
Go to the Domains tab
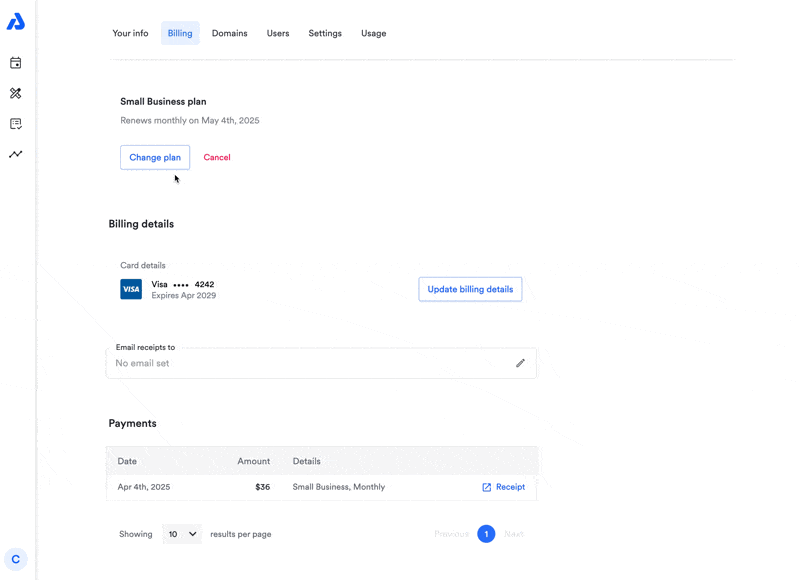[230, 33]
